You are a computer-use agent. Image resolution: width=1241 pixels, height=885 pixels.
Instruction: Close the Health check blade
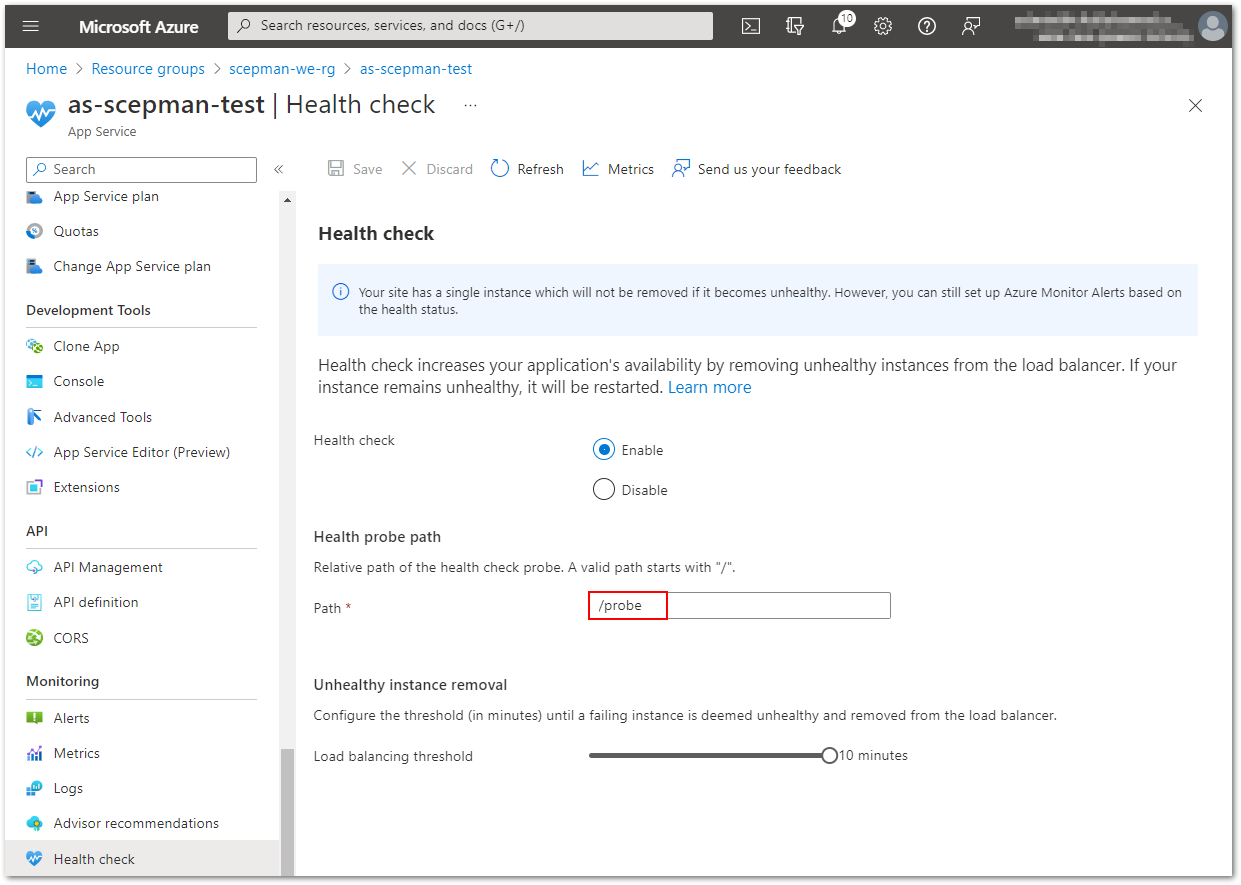coord(1195,105)
